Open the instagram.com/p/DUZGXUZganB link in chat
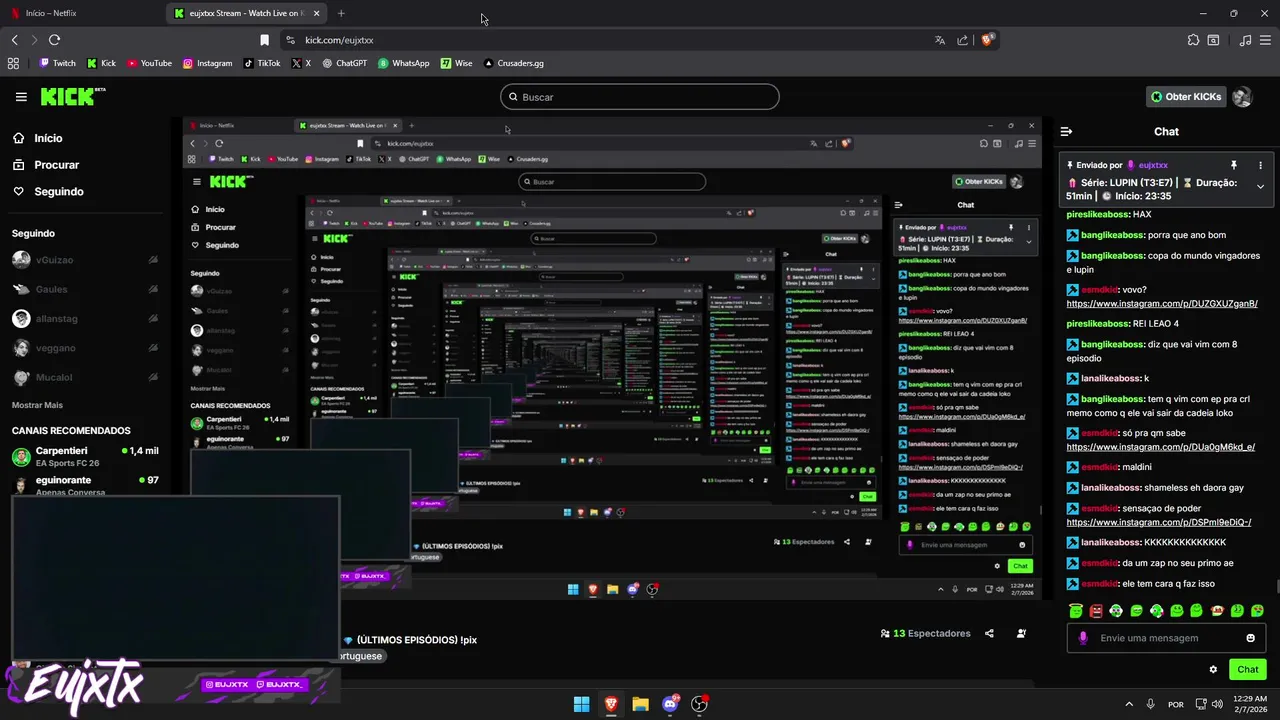The width and height of the screenshot is (1280, 720). 1162,303
